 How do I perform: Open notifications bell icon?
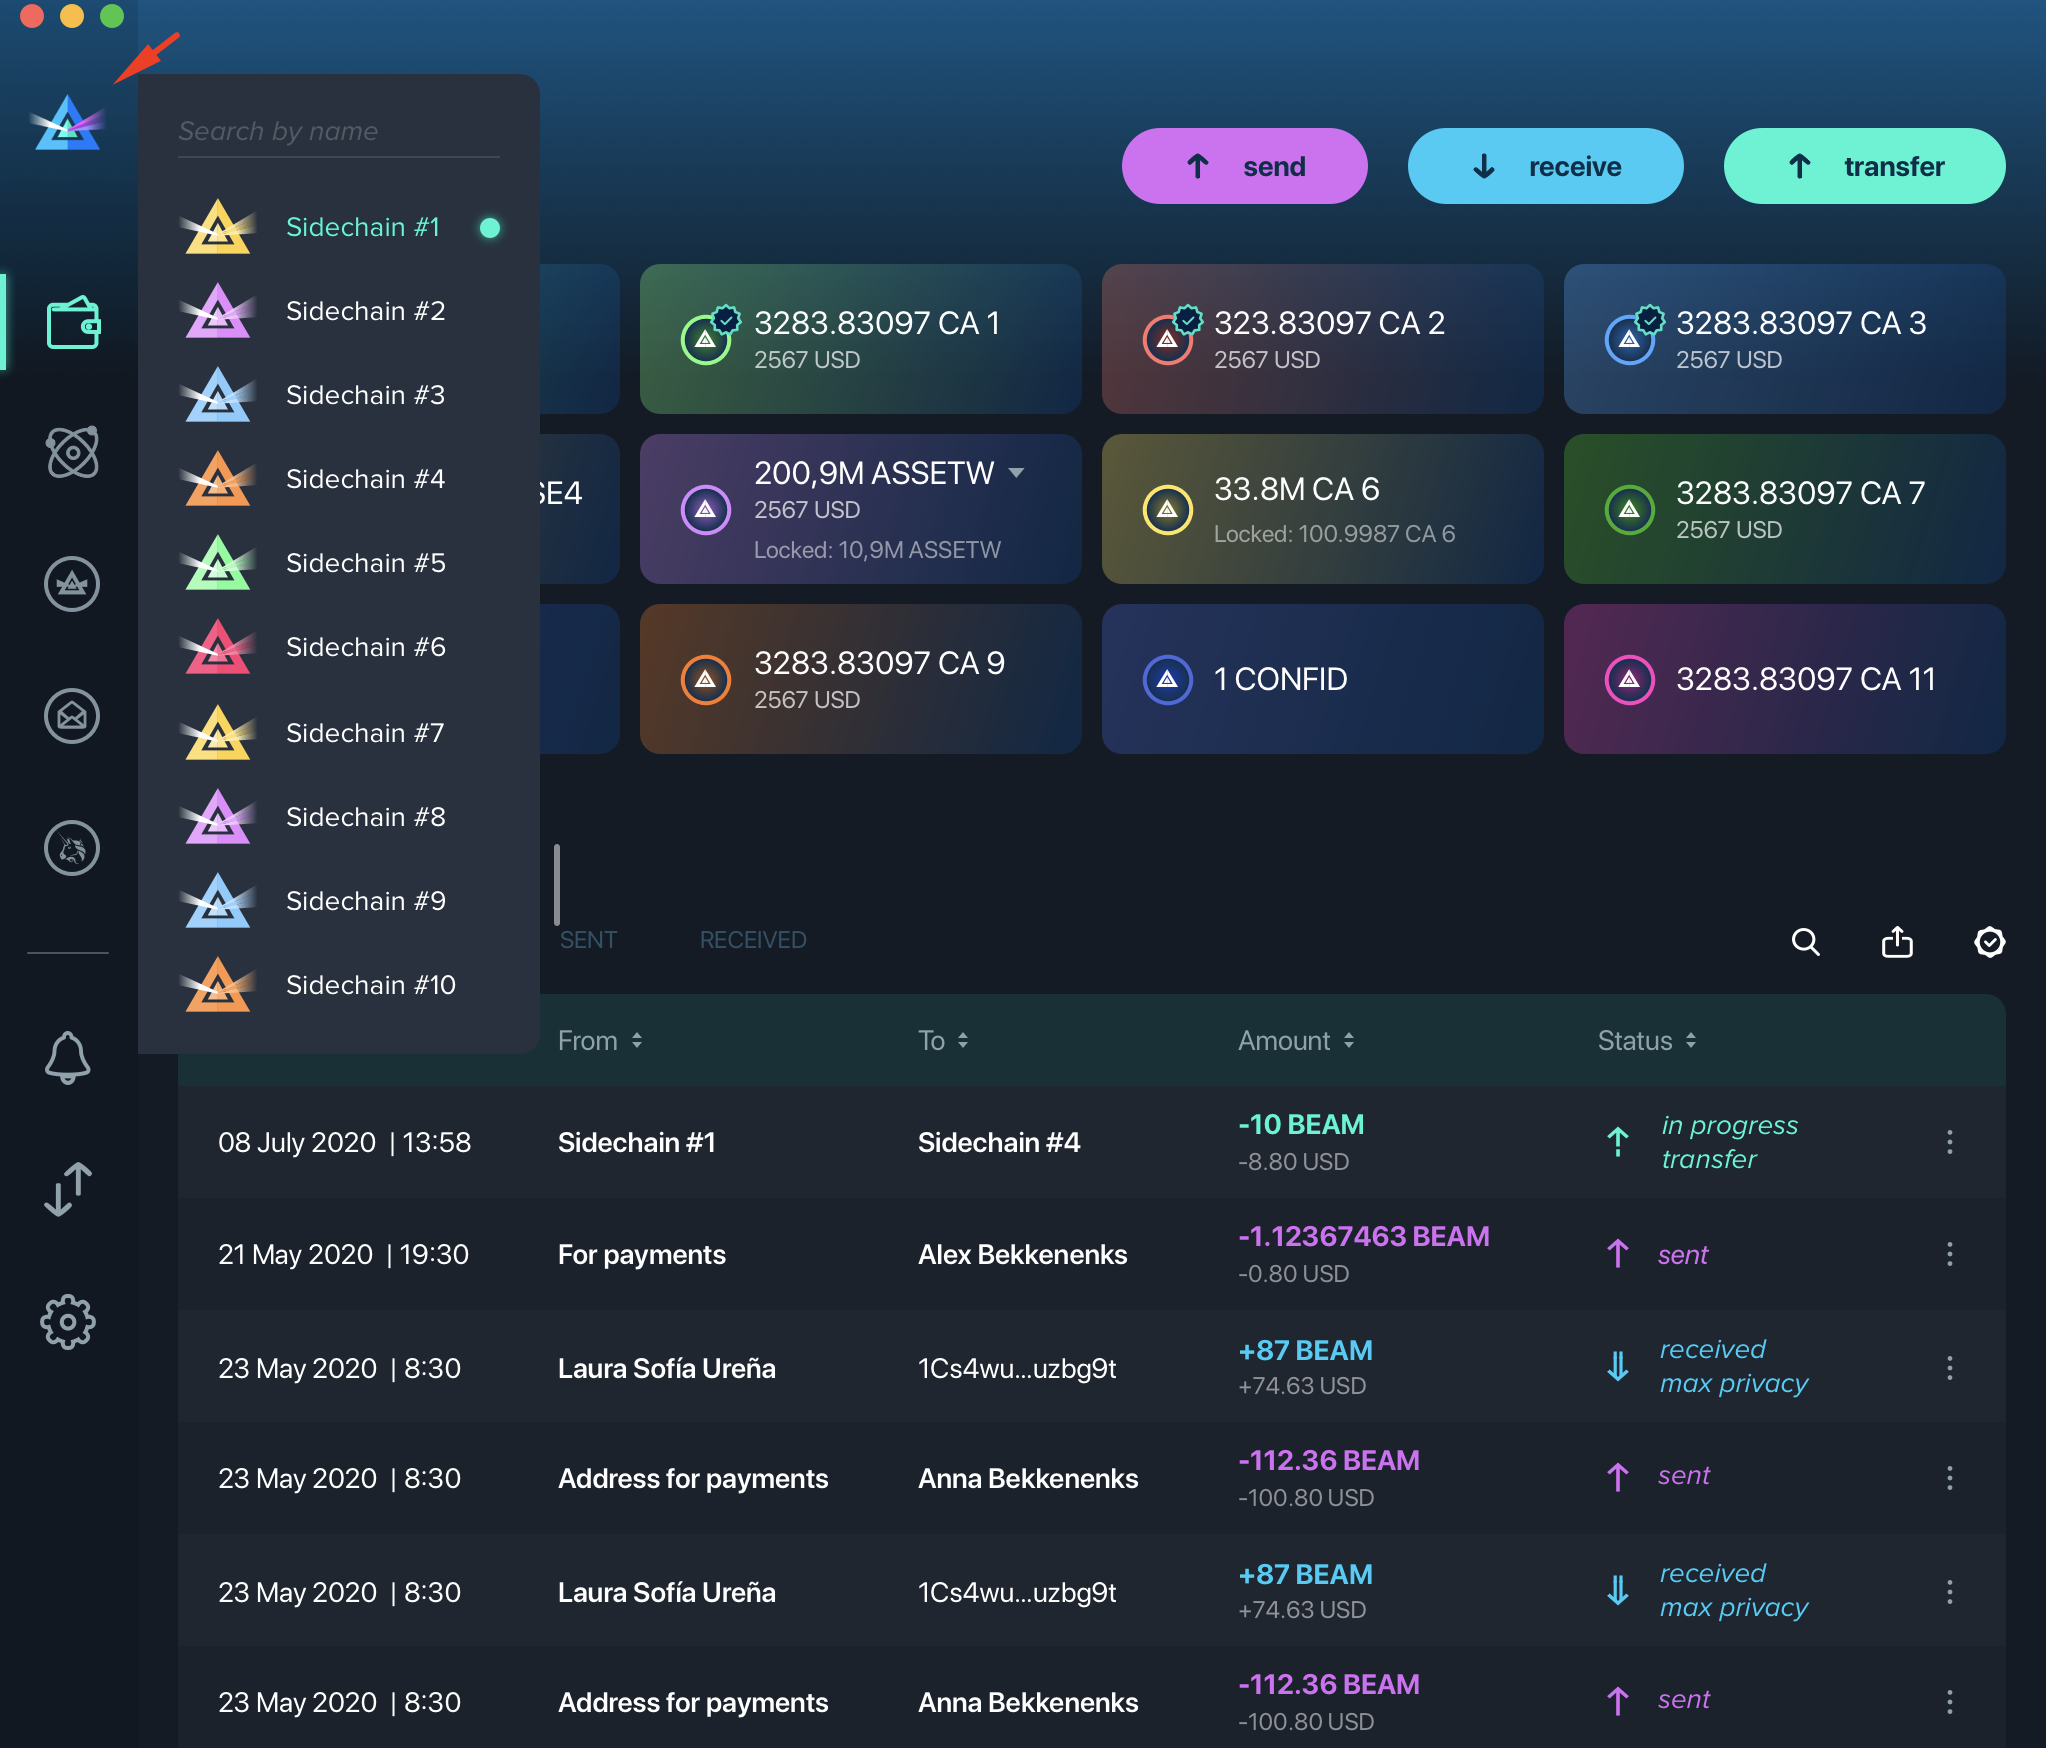[x=68, y=1057]
